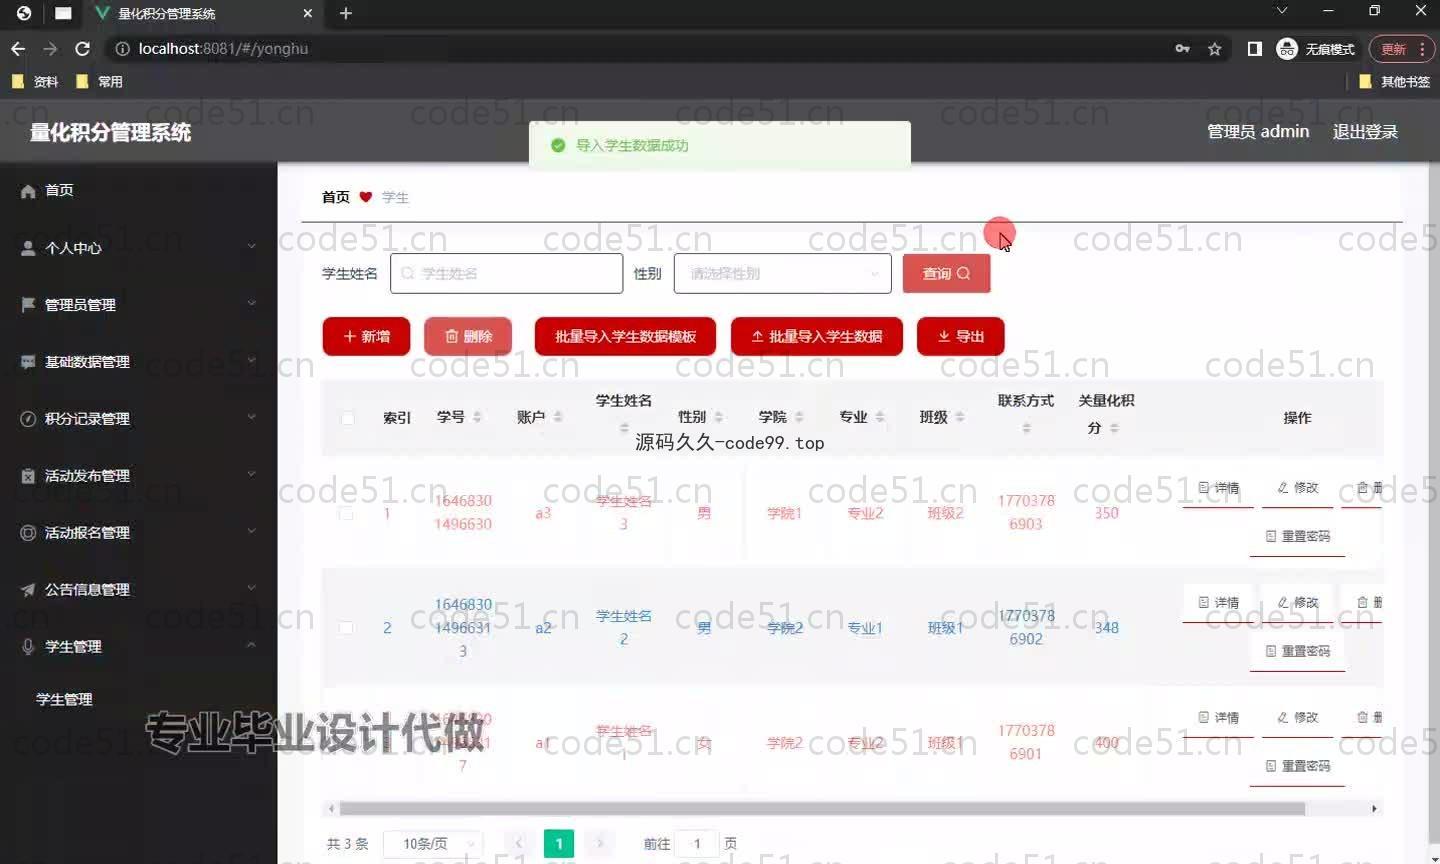Click 修改 for student a1
This screenshot has width=1440, height=864.
[x=1297, y=718]
